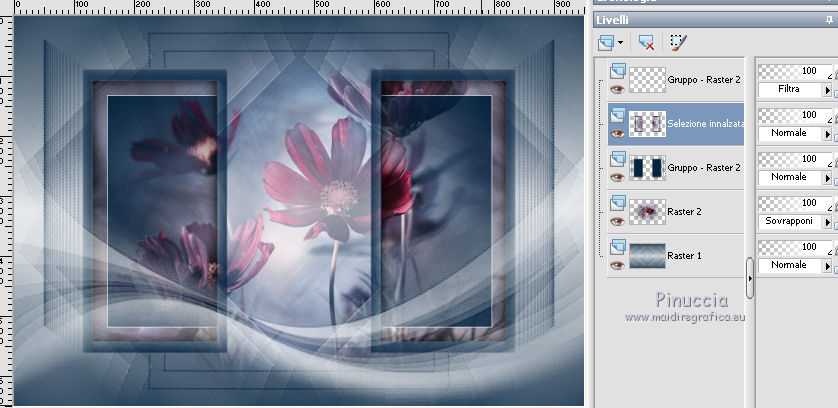
Task: Adjust opacity slider of Selezione innalzata layer
Action: (x=795, y=115)
